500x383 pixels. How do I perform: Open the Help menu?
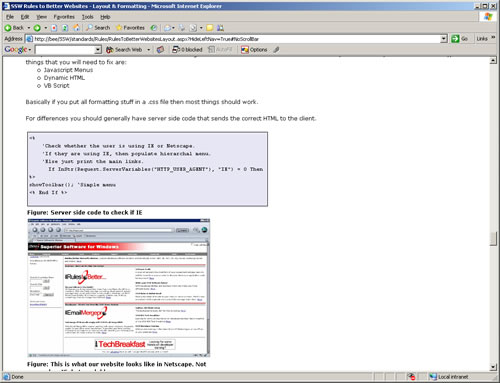pyautogui.click(x=105, y=17)
